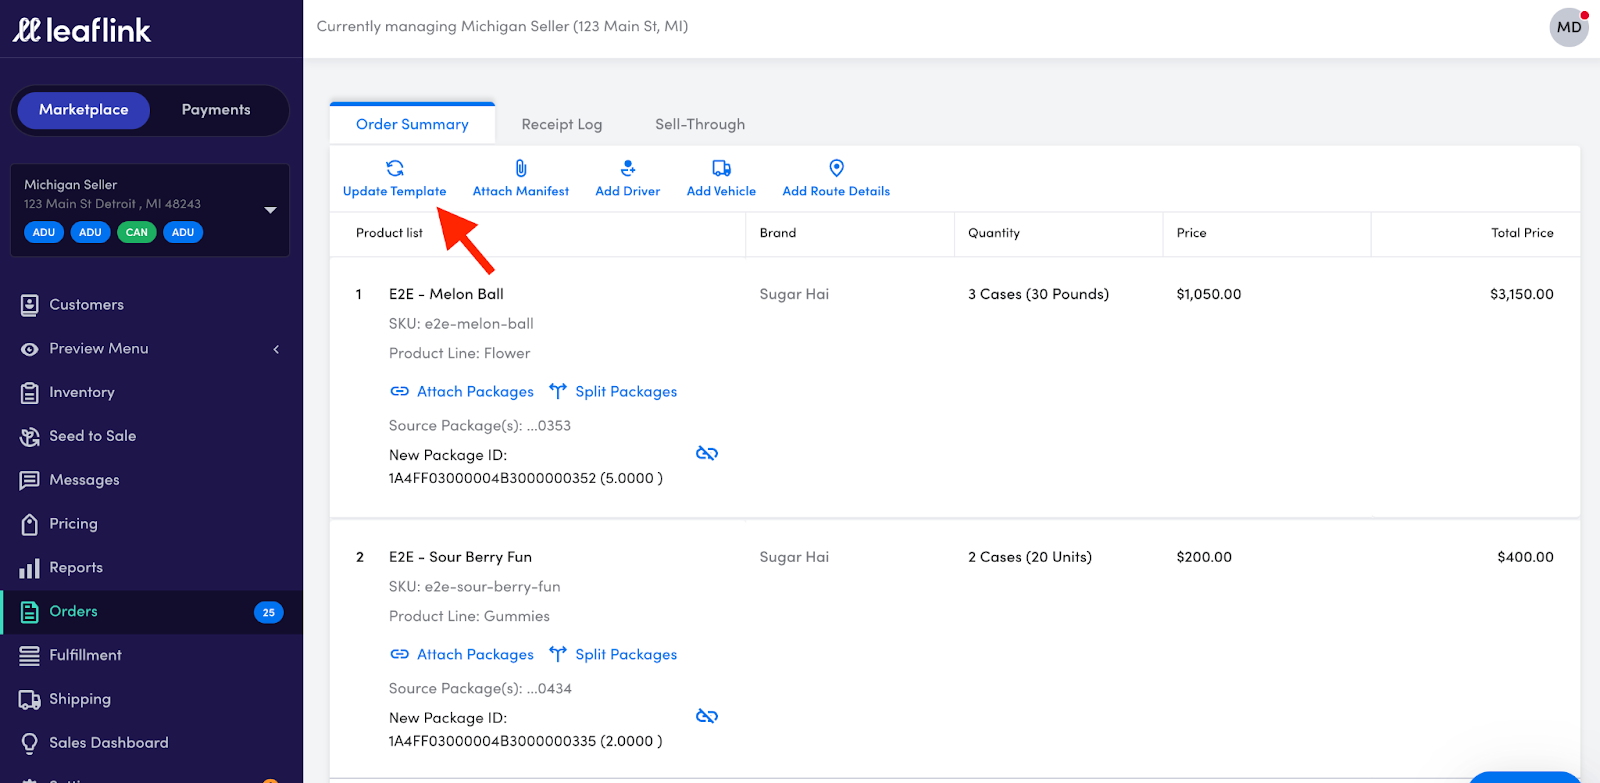Click Split Packages for E2E Melon Ball

(626, 392)
